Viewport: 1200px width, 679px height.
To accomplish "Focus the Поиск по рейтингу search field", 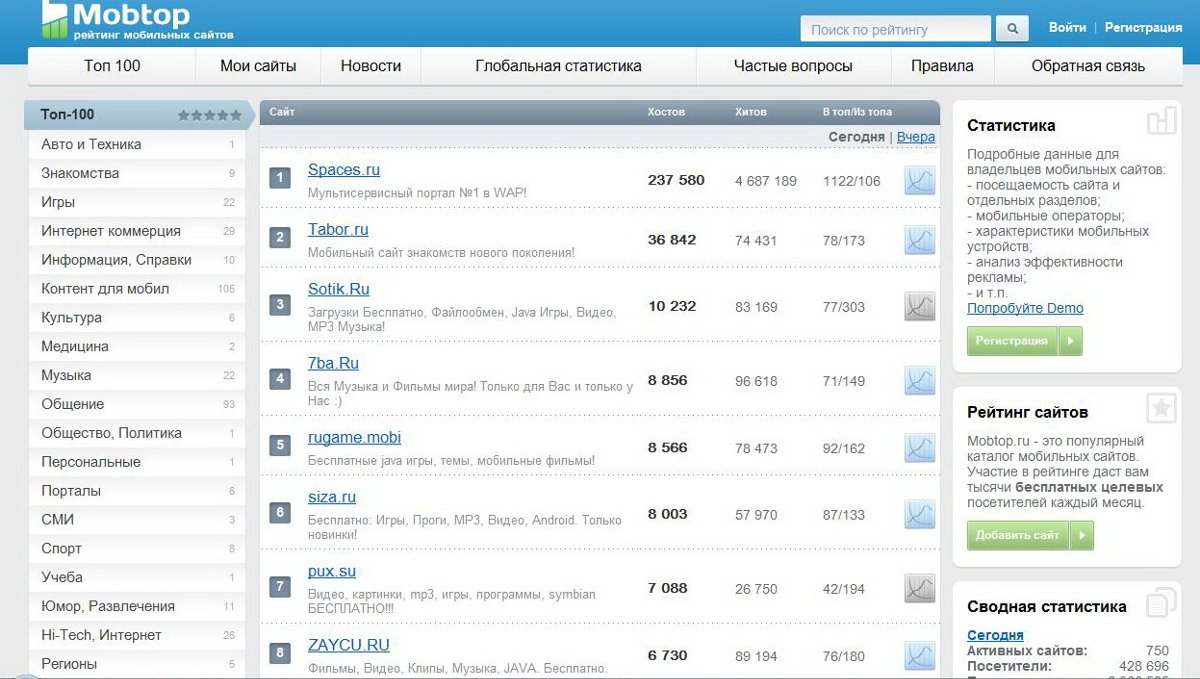I will [895, 30].
